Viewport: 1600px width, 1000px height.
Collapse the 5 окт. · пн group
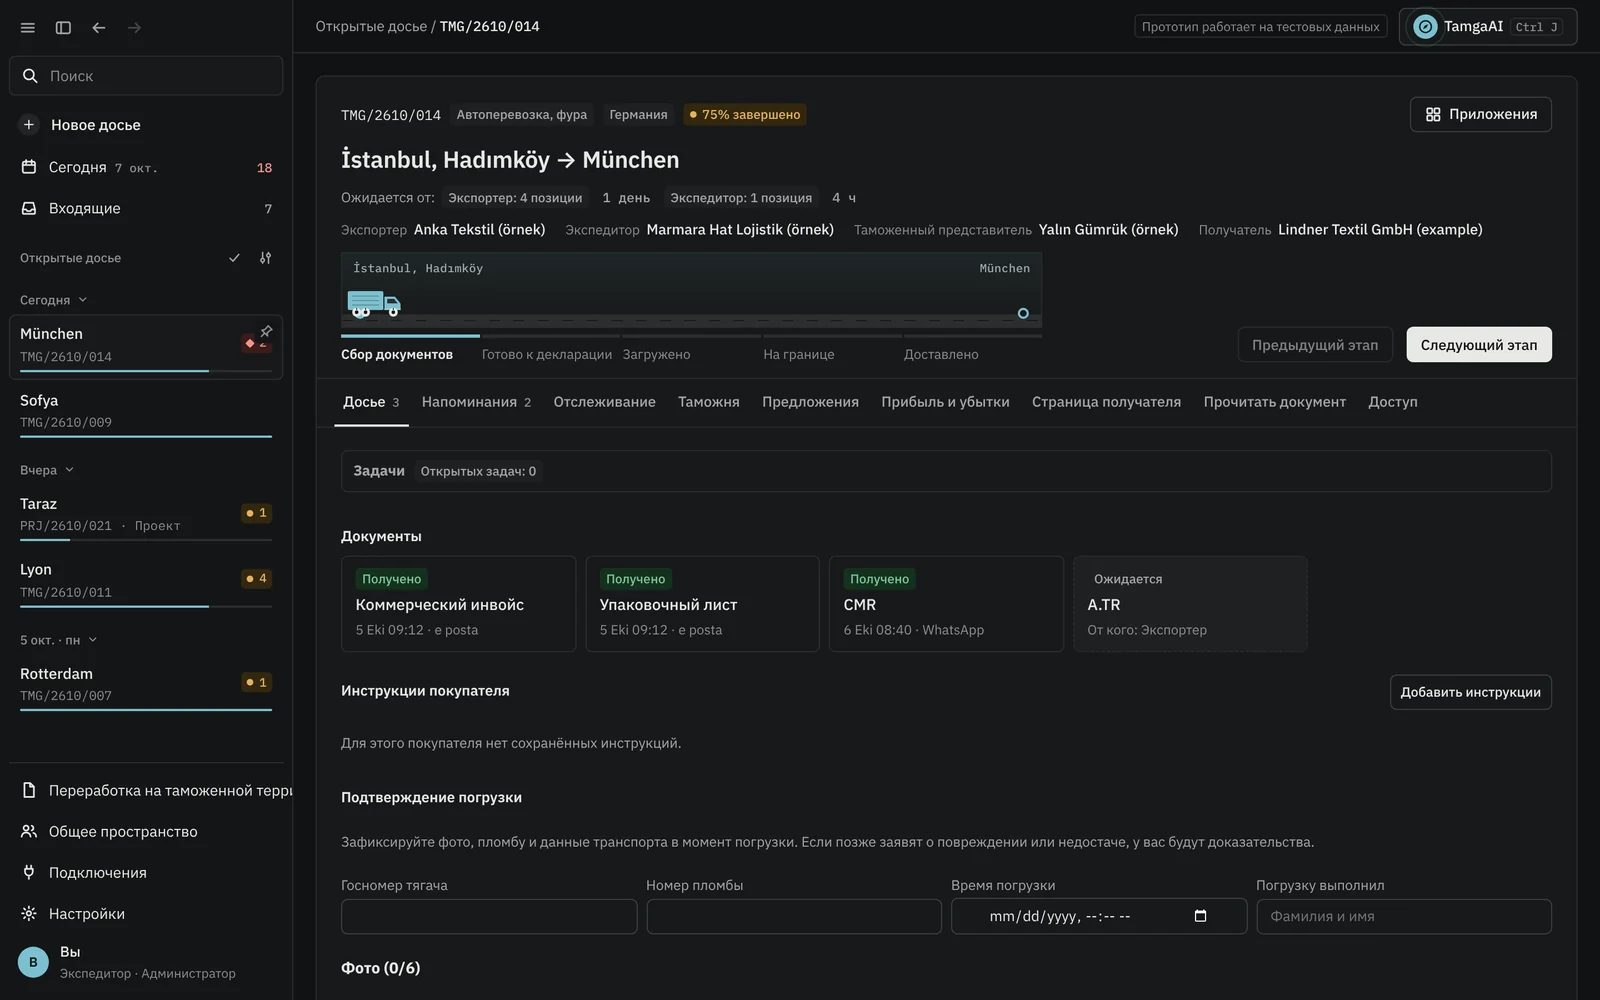click(59, 640)
